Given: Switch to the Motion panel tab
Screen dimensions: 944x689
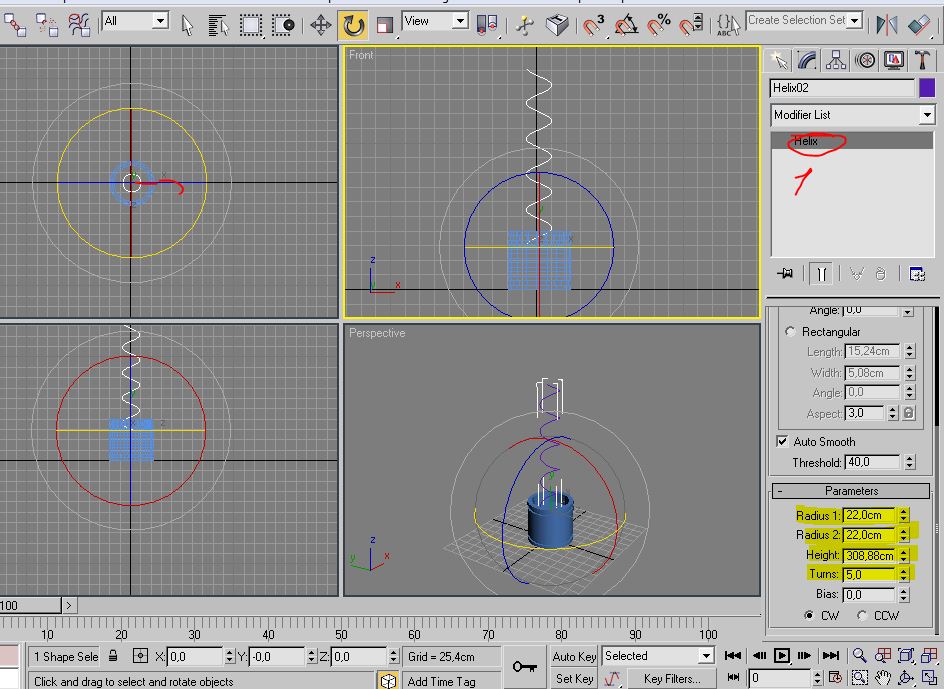Looking at the screenshot, I should tap(866, 60).
